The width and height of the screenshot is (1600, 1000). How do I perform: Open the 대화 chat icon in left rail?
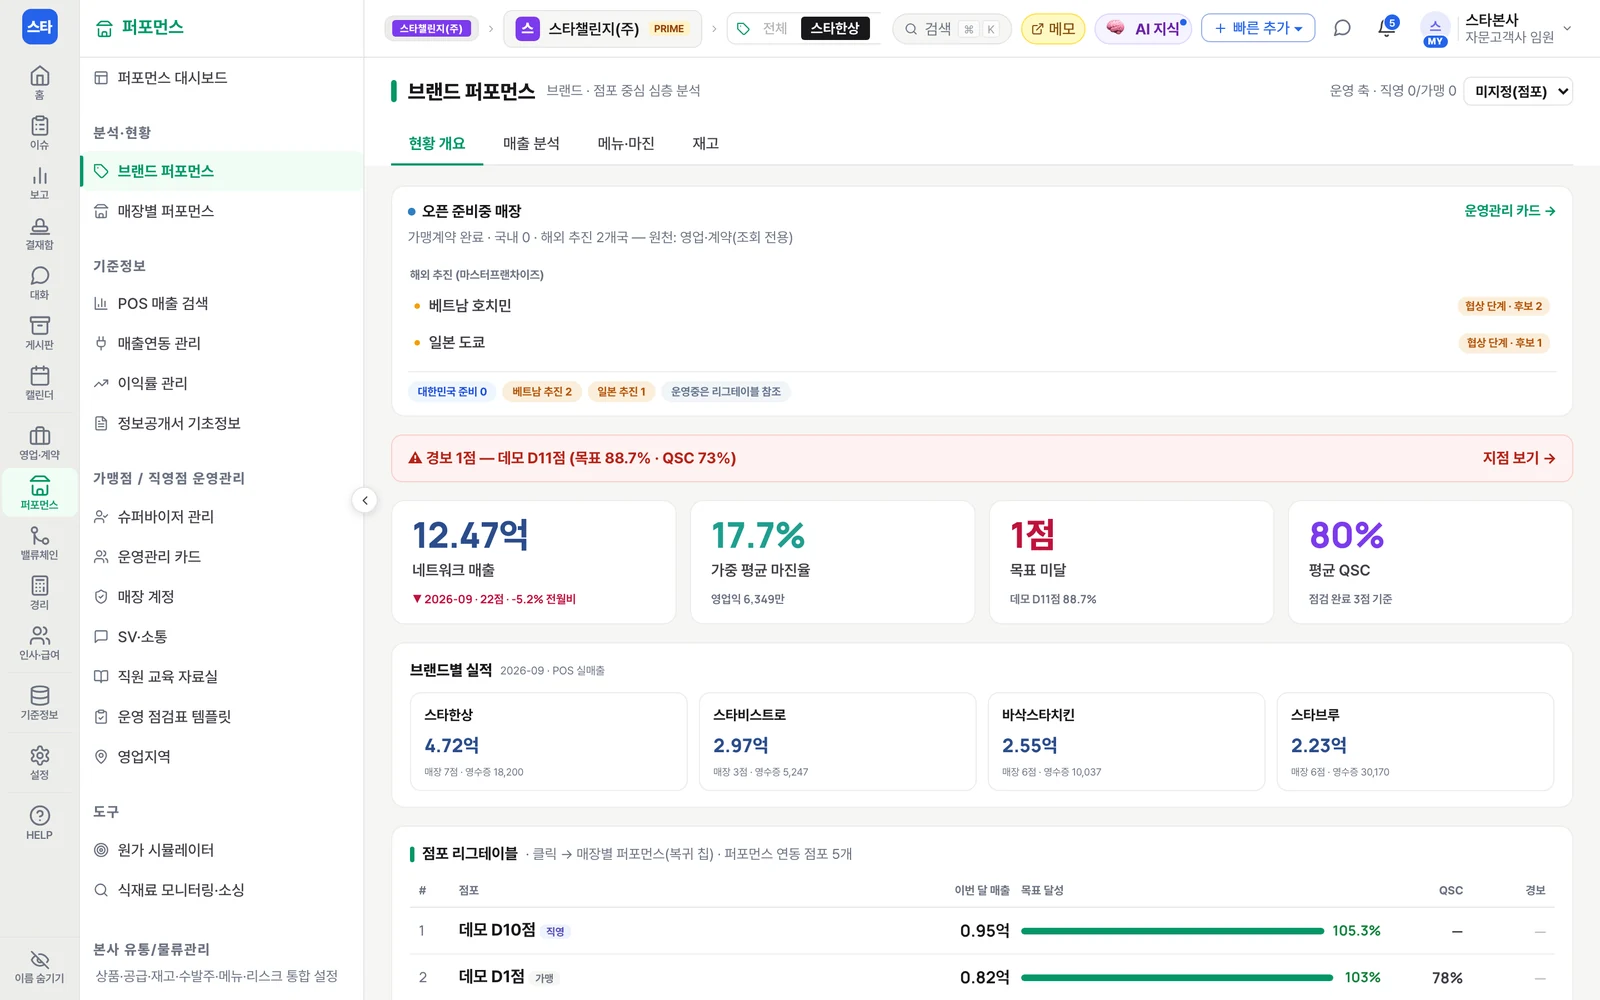(39, 282)
